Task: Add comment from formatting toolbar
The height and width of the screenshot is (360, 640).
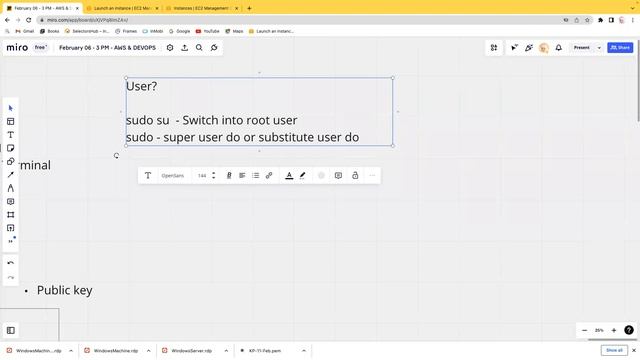Action: click(338, 176)
